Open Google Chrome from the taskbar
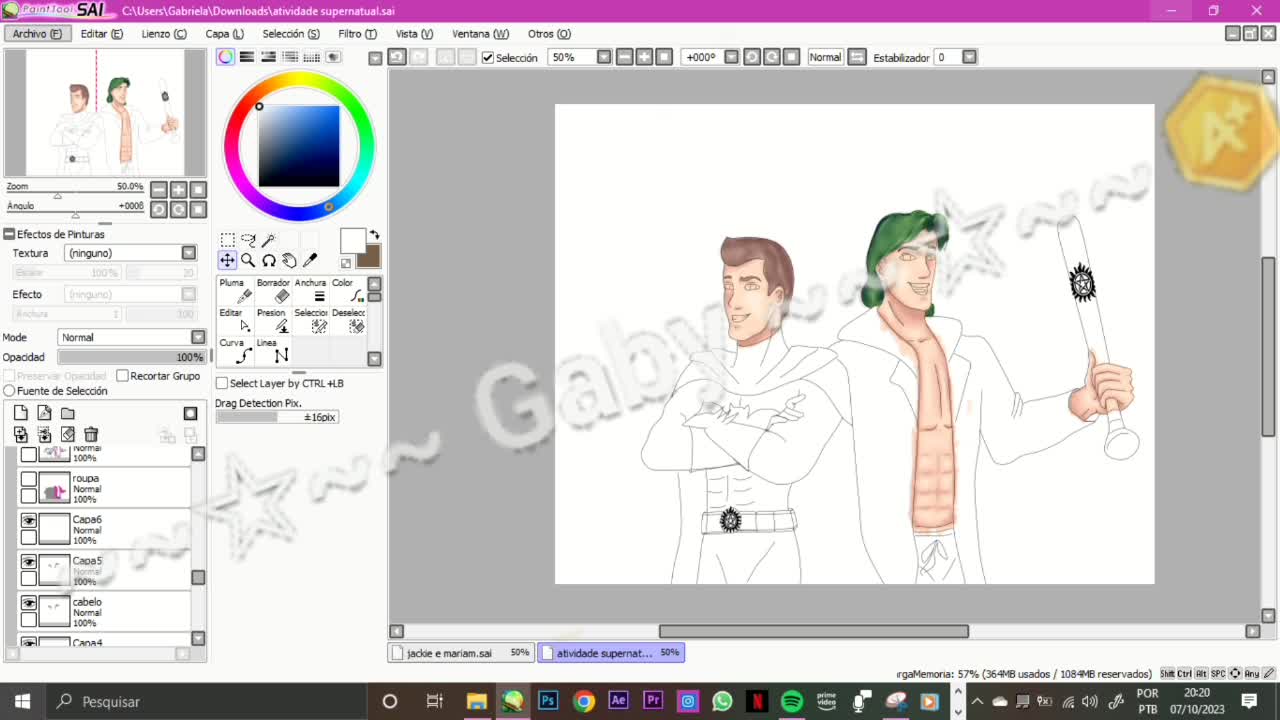The width and height of the screenshot is (1280, 720). click(x=584, y=701)
